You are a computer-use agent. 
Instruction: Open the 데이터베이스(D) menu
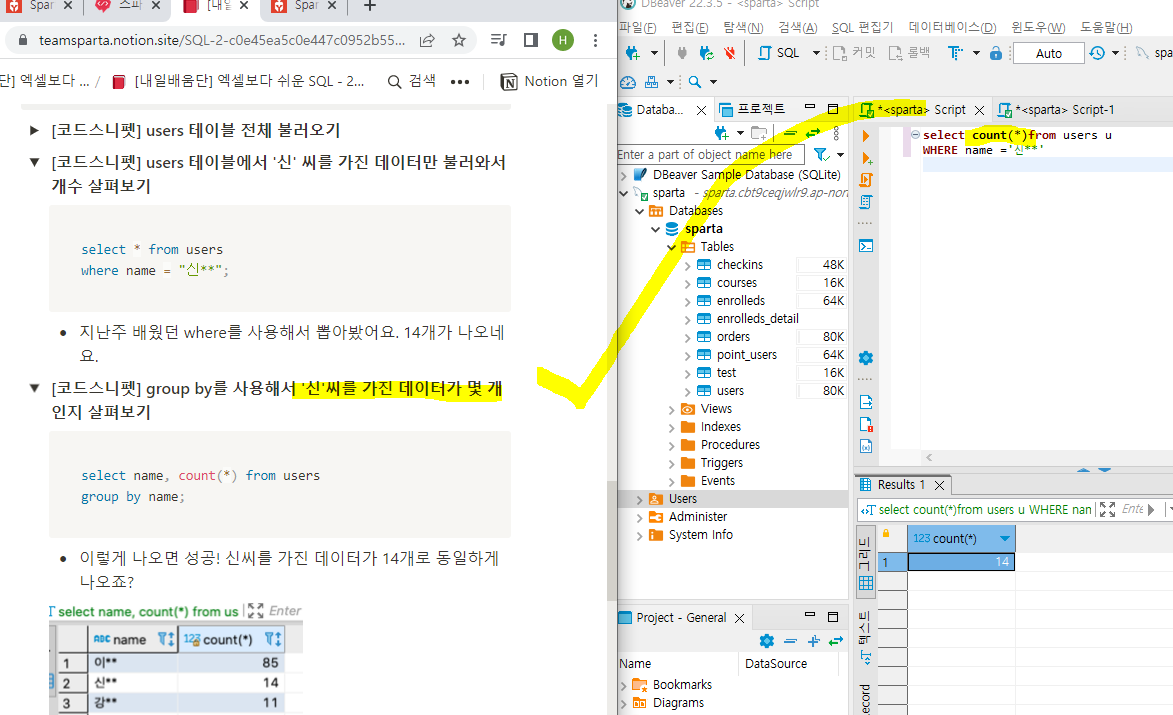click(x=952, y=28)
